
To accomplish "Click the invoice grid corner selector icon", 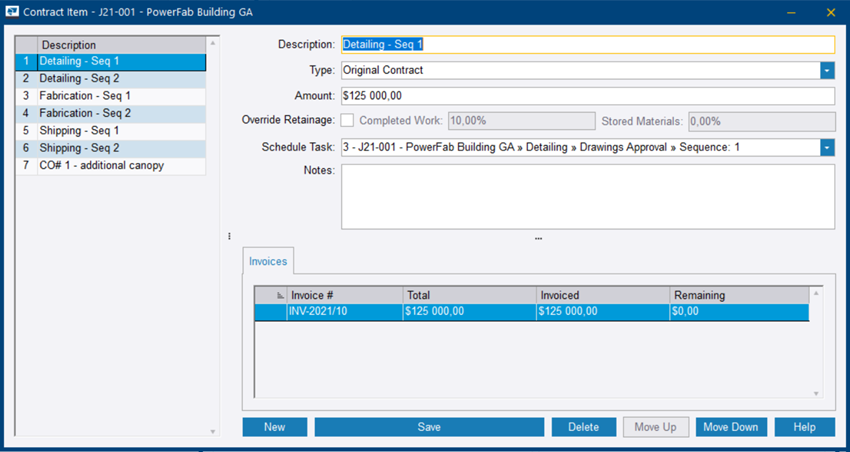I will 279,296.
